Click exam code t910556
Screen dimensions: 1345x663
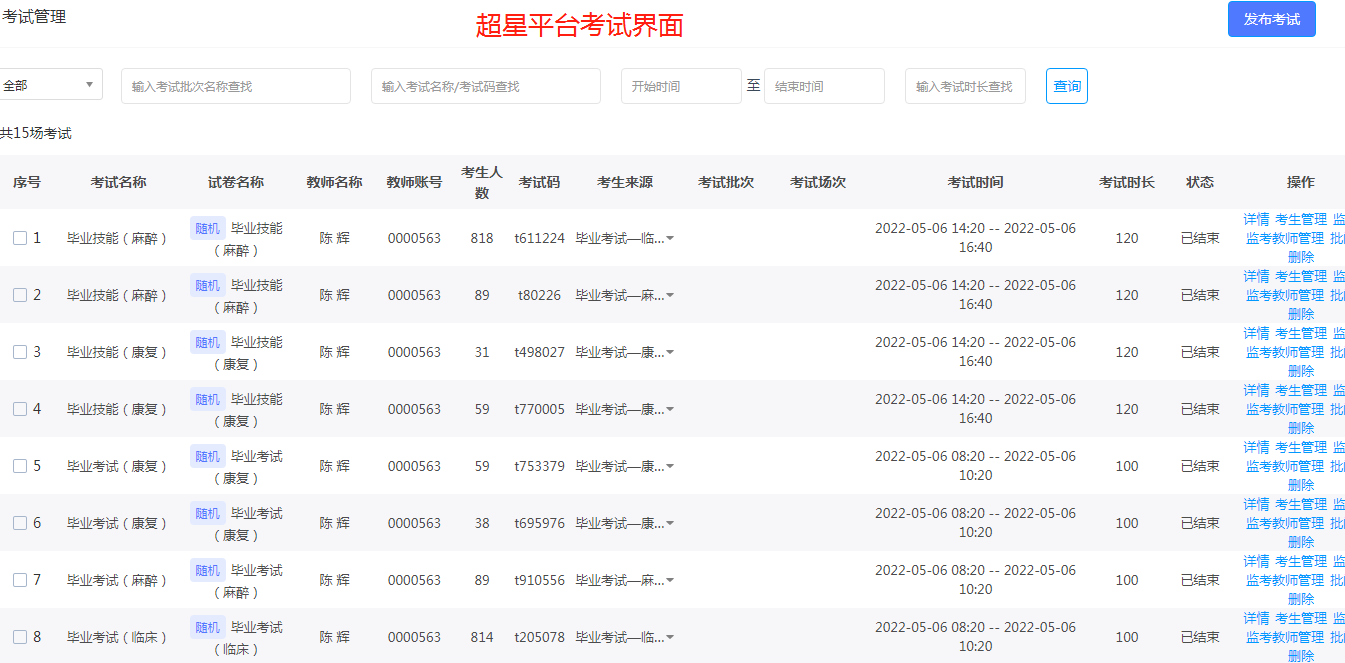(x=539, y=580)
